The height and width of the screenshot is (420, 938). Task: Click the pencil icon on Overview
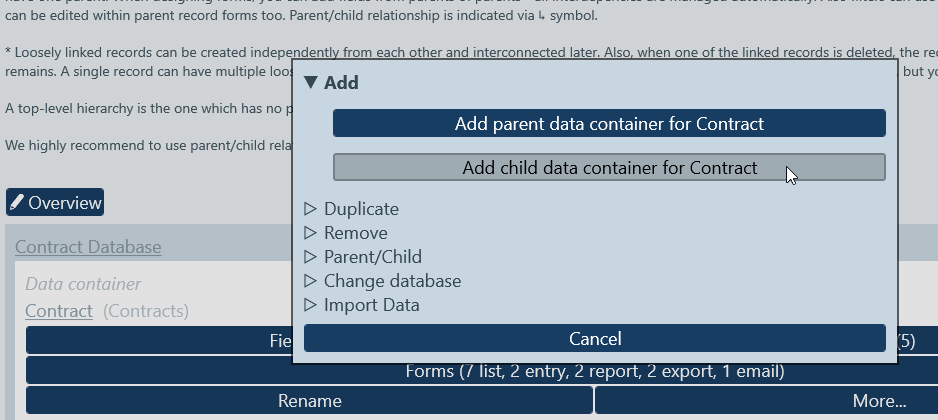[17, 203]
